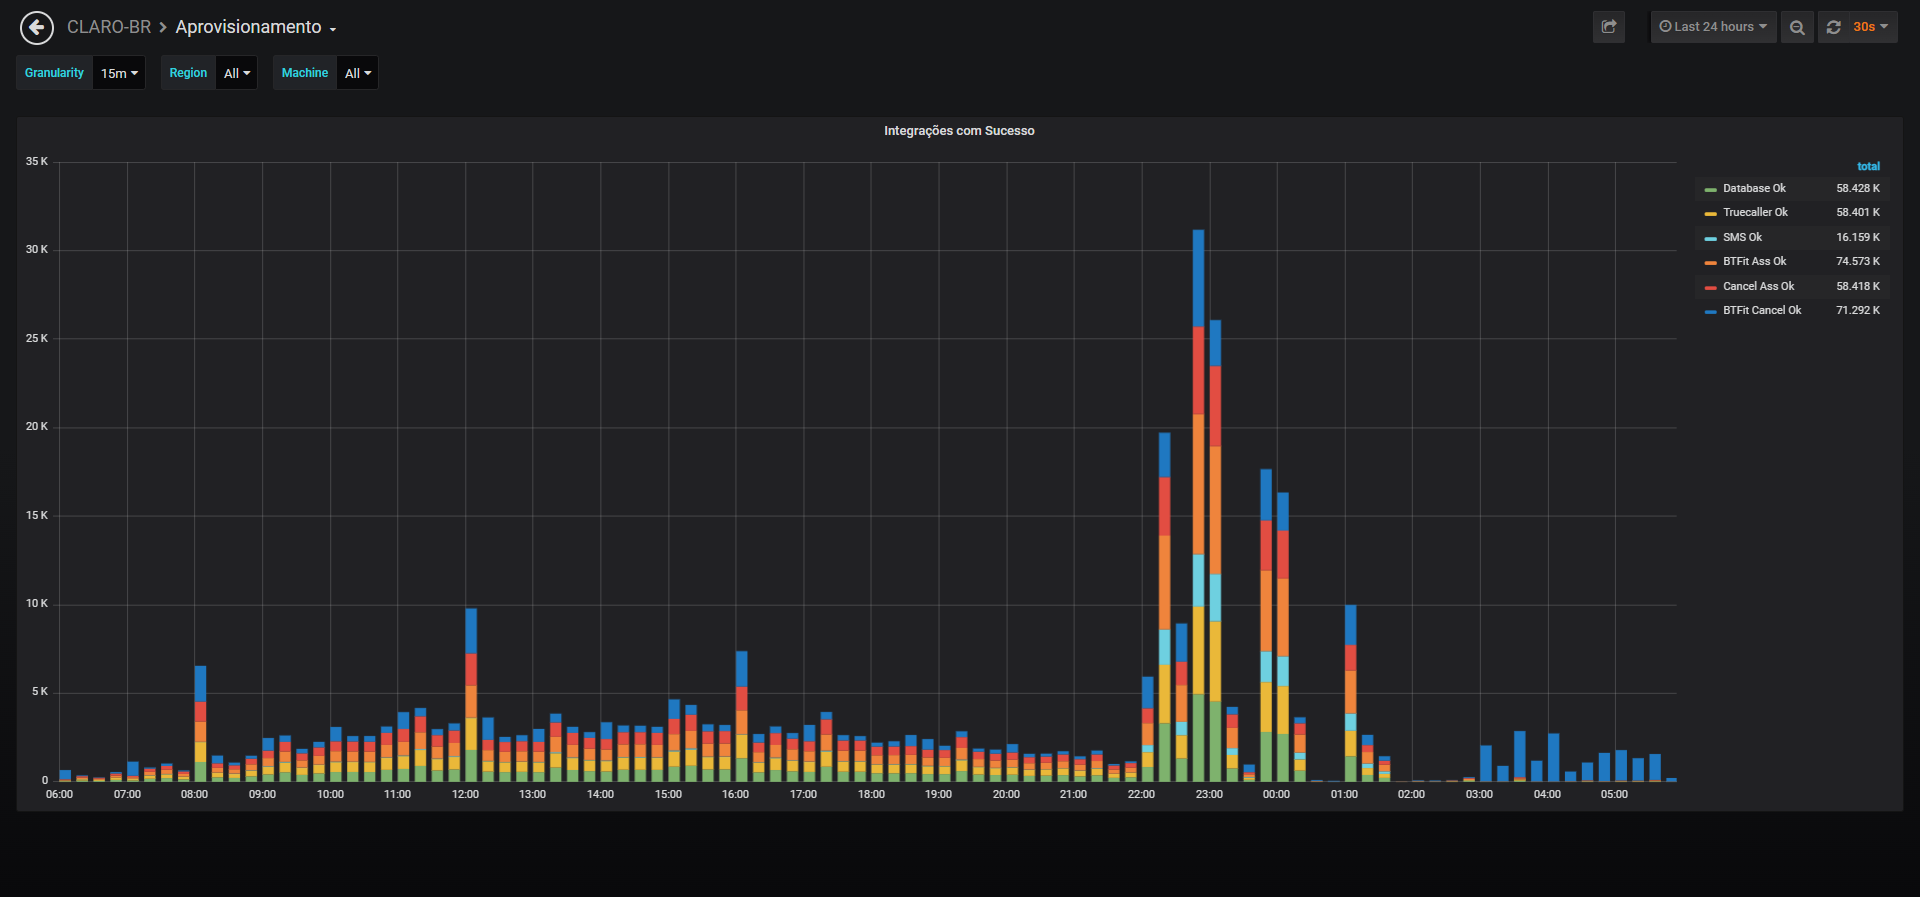Click the back arrow circle icon

(x=37, y=28)
